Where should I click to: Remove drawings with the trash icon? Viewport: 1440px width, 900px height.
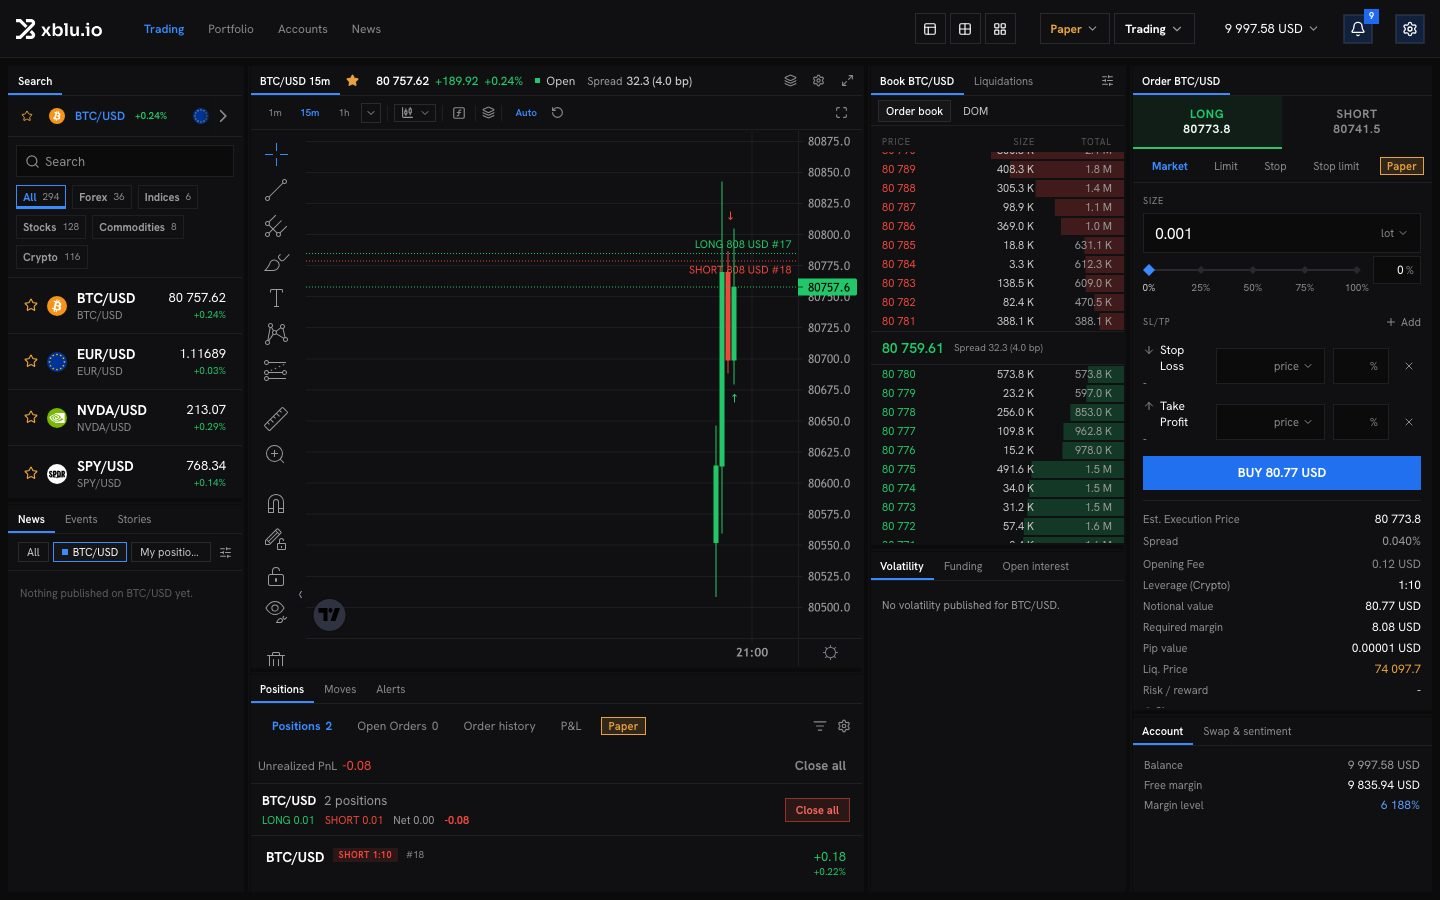(x=276, y=659)
